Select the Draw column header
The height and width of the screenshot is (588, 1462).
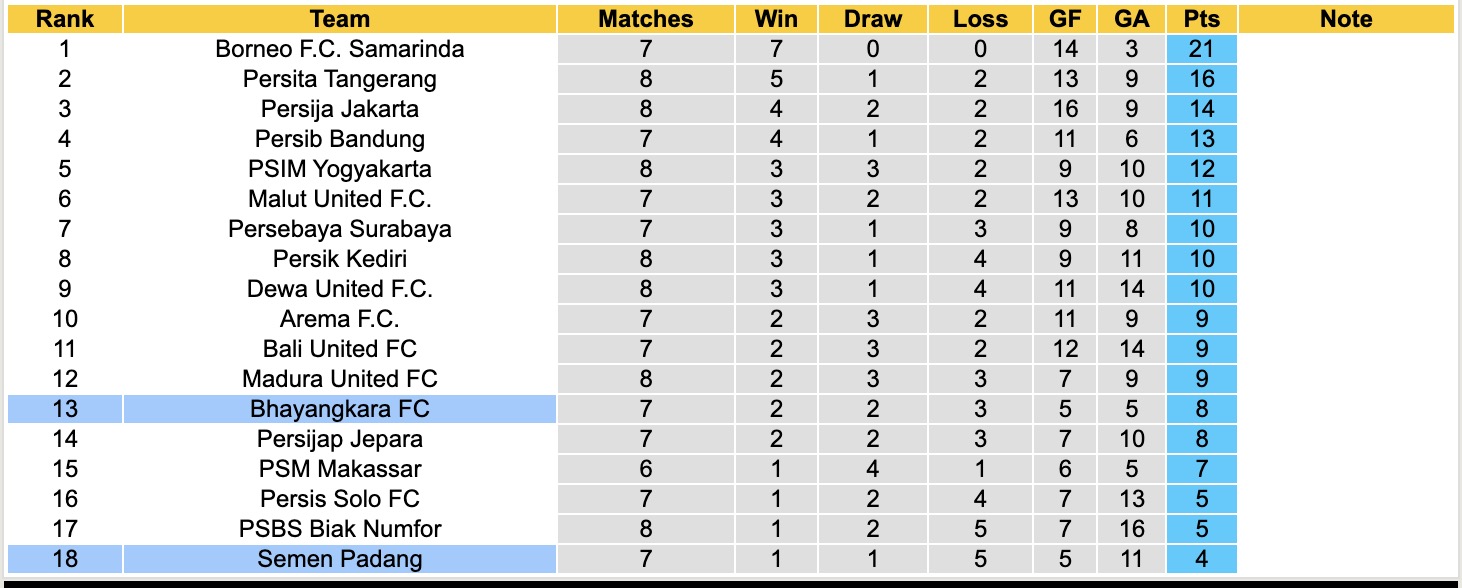point(872,19)
